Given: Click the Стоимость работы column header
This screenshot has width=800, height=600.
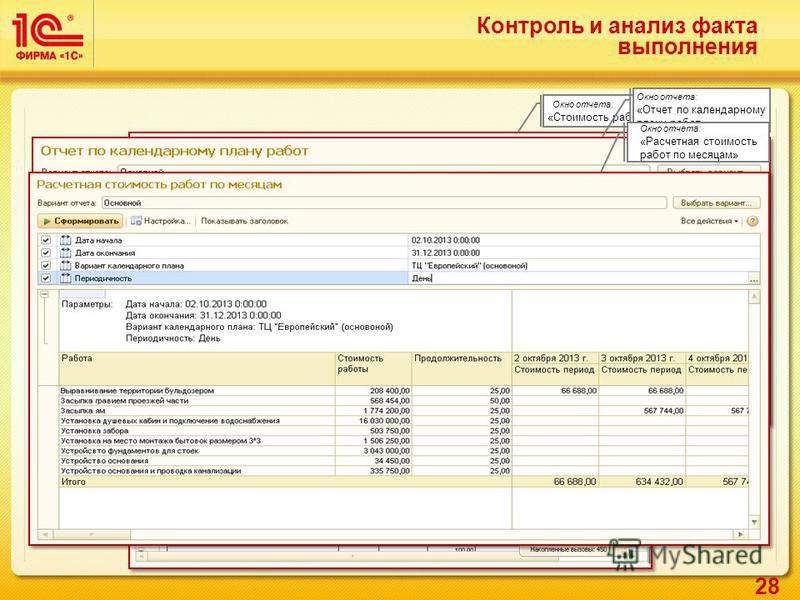Looking at the screenshot, I should pos(373,368).
